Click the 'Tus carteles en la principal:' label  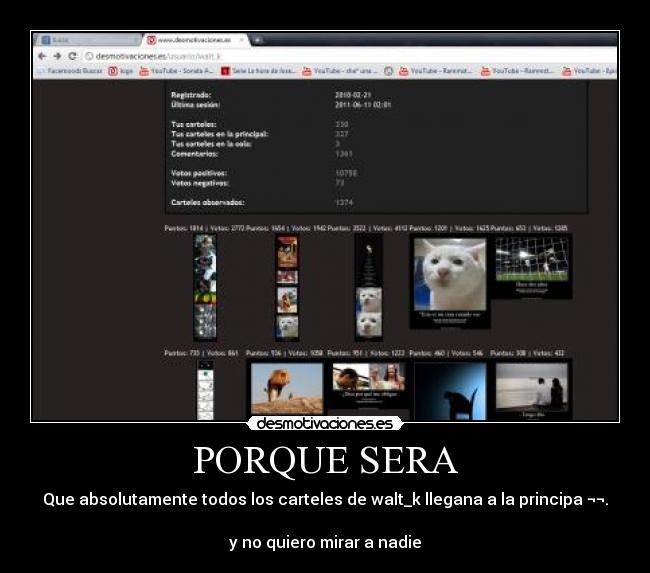click(220, 134)
